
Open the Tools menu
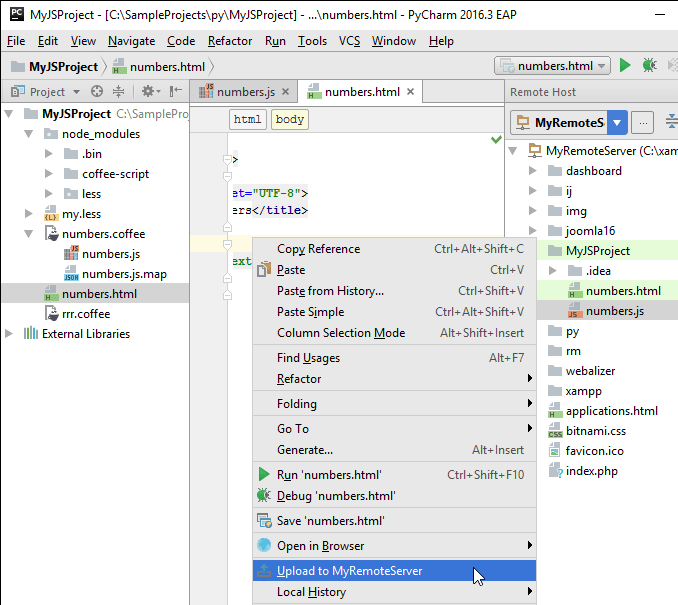click(x=312, y=41)
